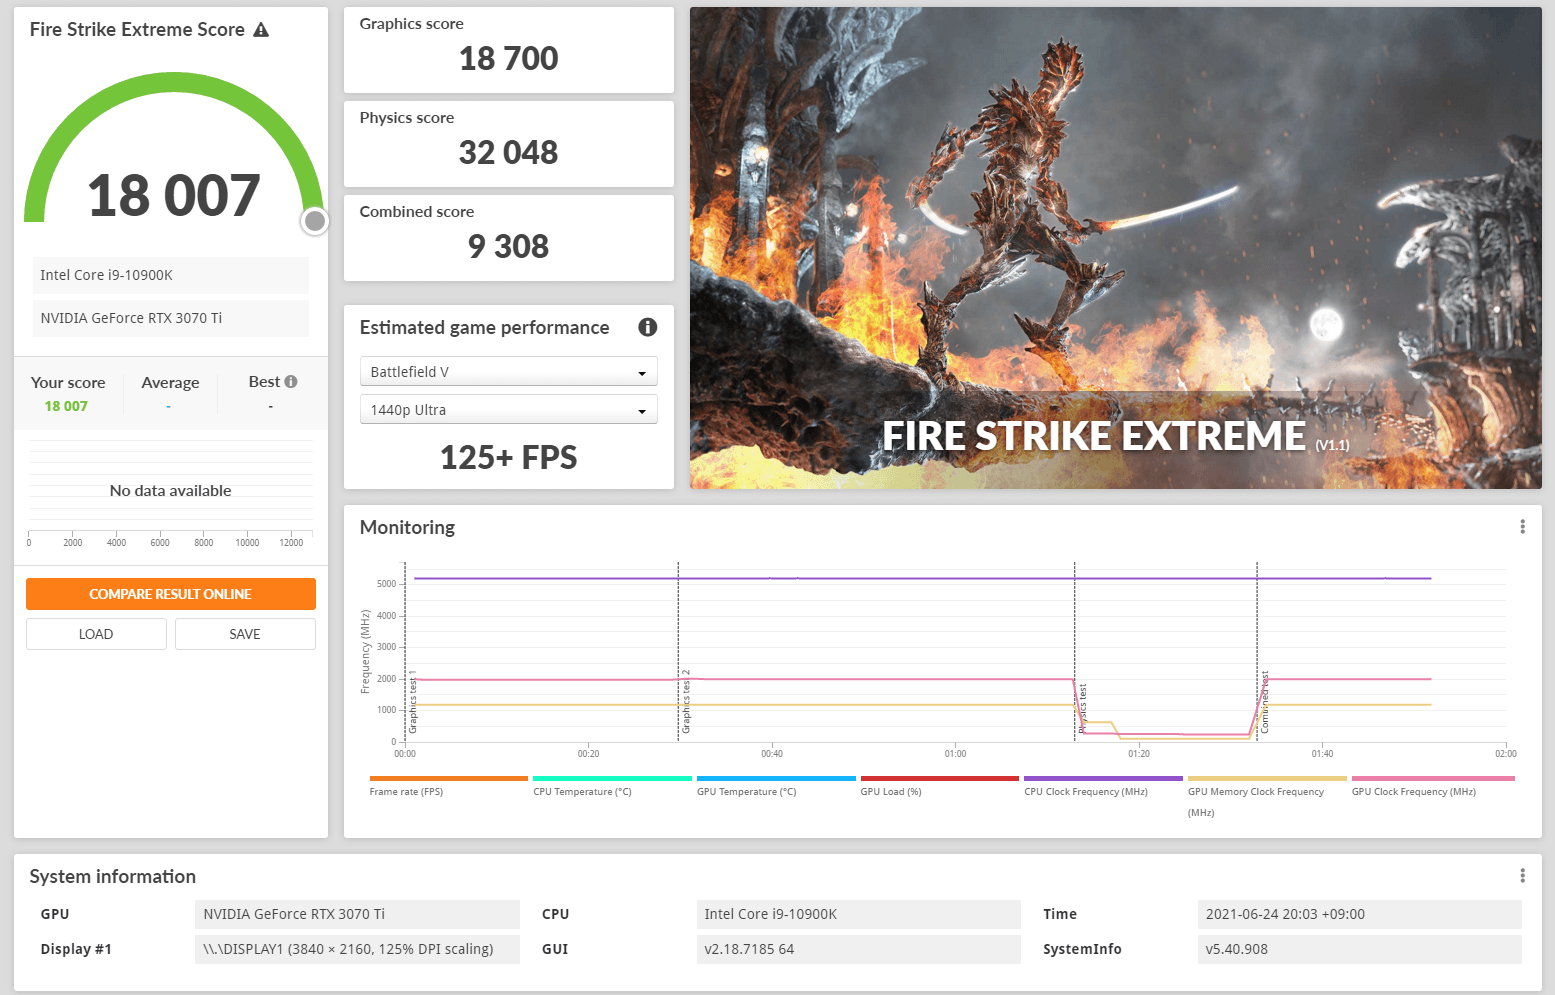Toggle CPU Temperature legend series
The width and height of the screenshot is (1555, 995).
coord(612,786)
